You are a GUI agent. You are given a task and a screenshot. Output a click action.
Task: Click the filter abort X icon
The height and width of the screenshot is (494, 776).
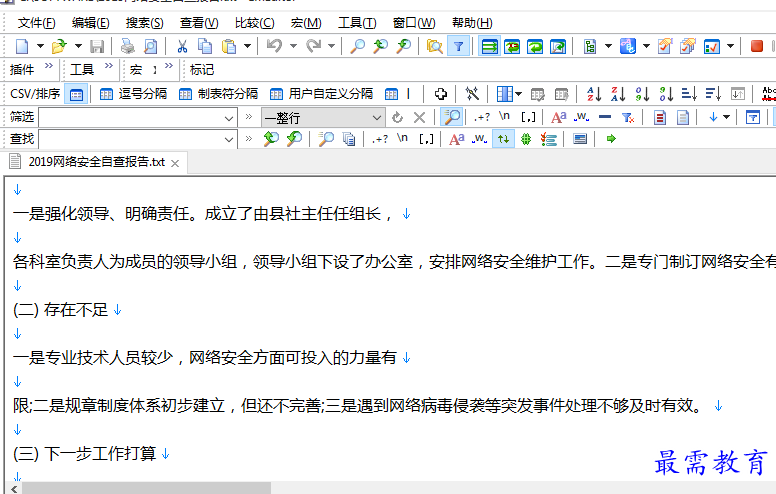[419, 117]
